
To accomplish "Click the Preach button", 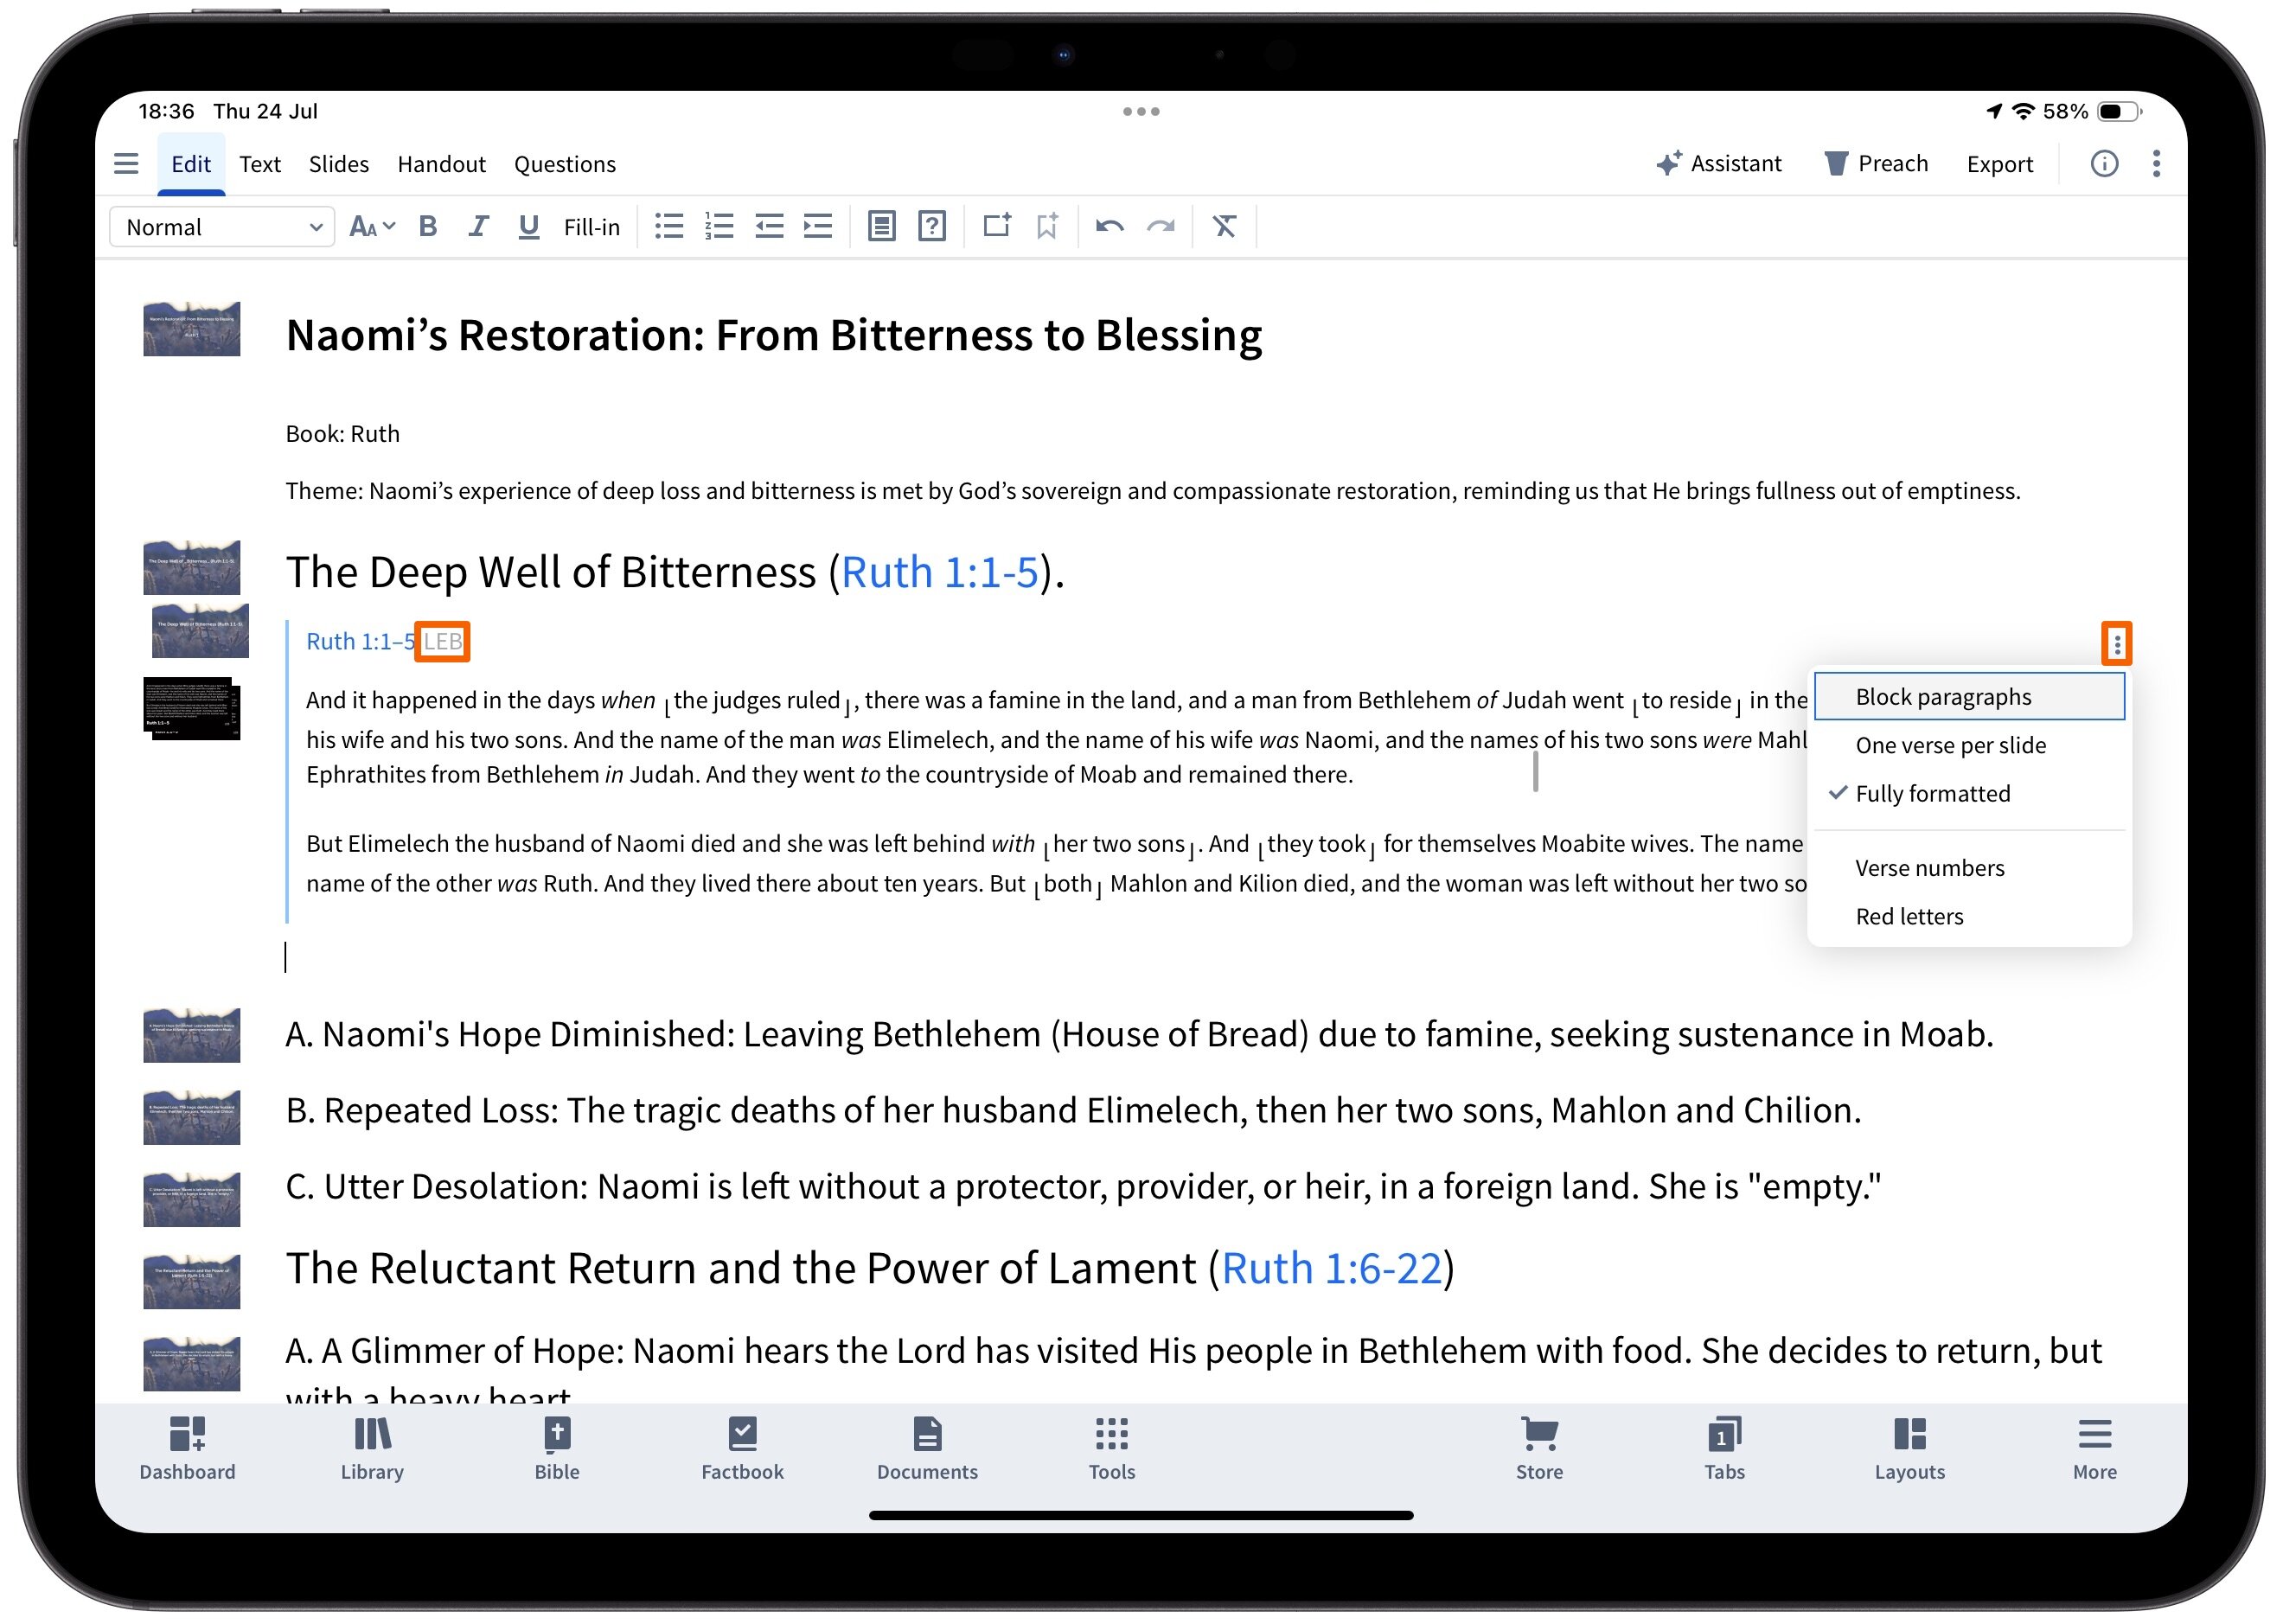I will pos(1876,164).
